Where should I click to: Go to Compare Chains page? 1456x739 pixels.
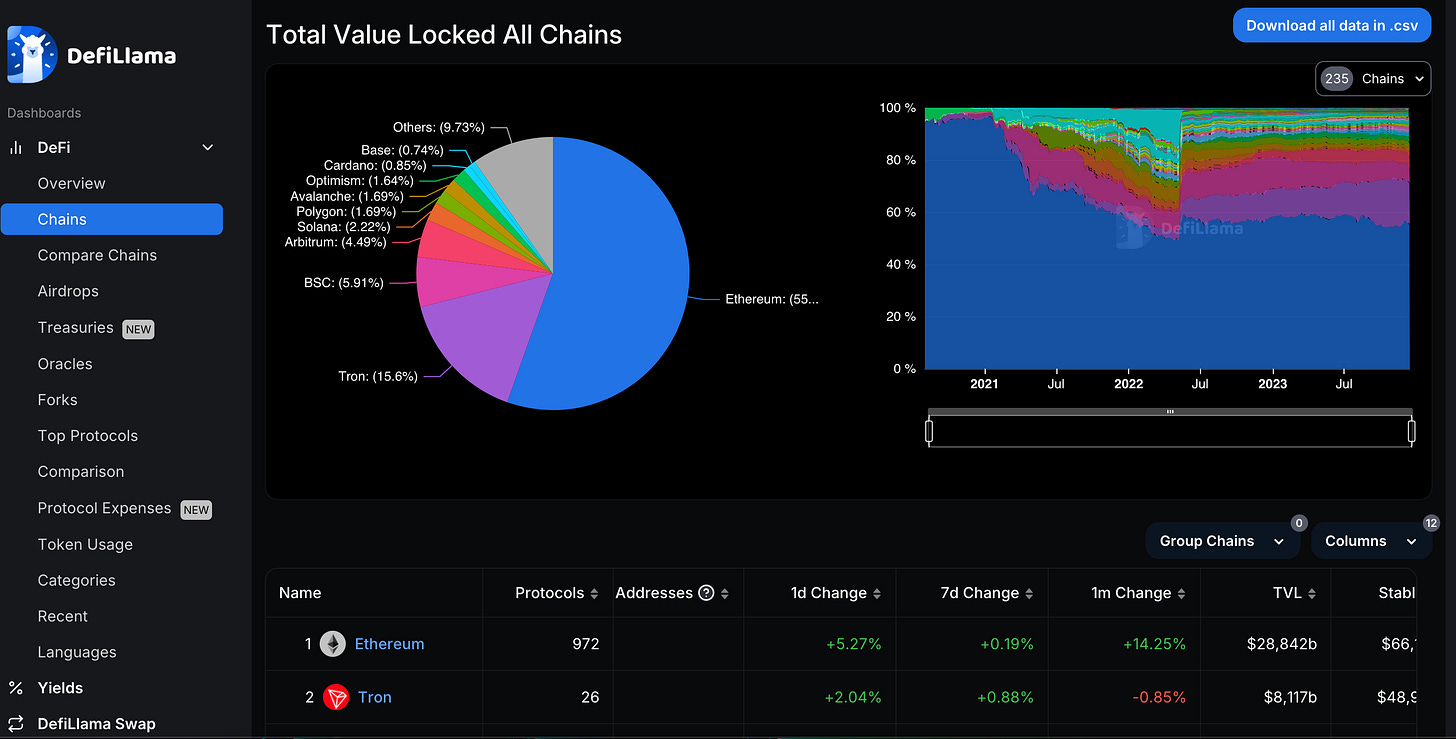pyautogui.click(x=97, y=256)
